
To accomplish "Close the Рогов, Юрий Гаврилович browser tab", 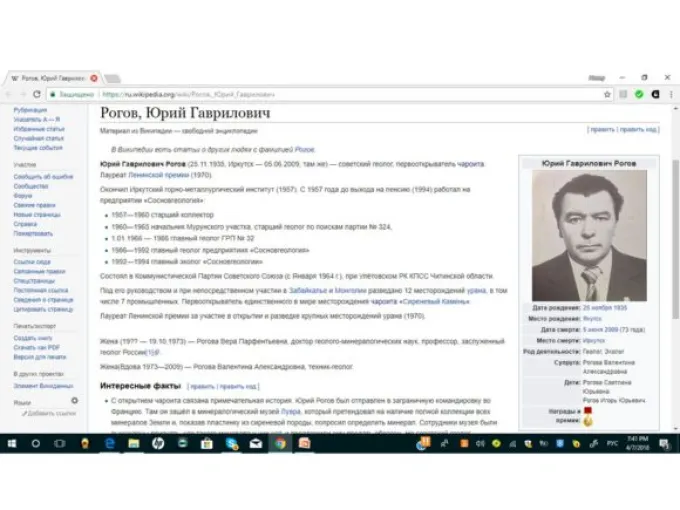I will 94,77.
